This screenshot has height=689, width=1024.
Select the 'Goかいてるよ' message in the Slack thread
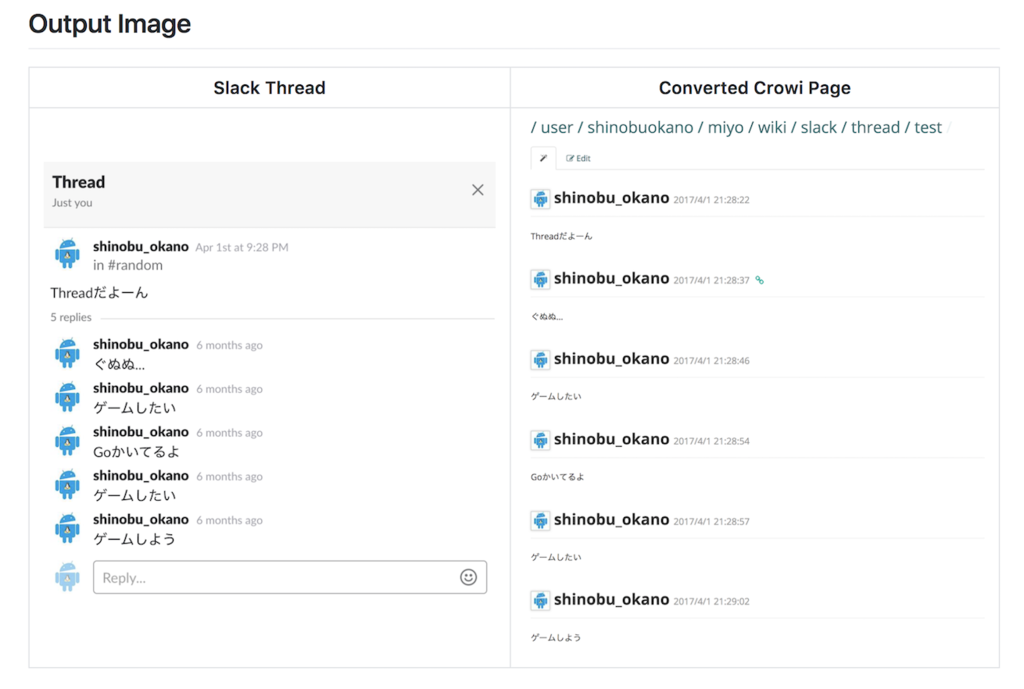tap(136, 452)
